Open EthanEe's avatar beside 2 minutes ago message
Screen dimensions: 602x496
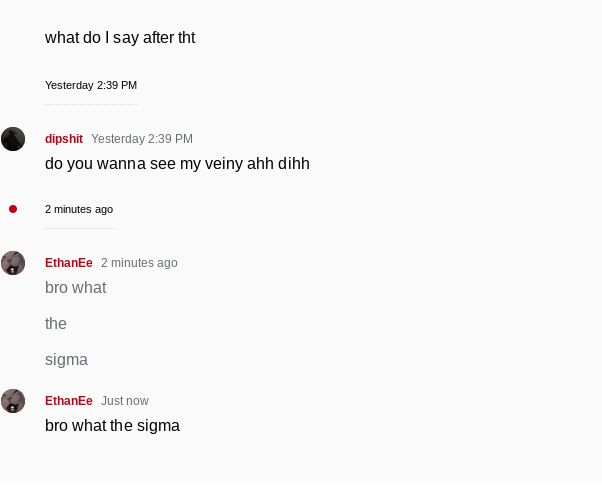(x=13, y=263)
